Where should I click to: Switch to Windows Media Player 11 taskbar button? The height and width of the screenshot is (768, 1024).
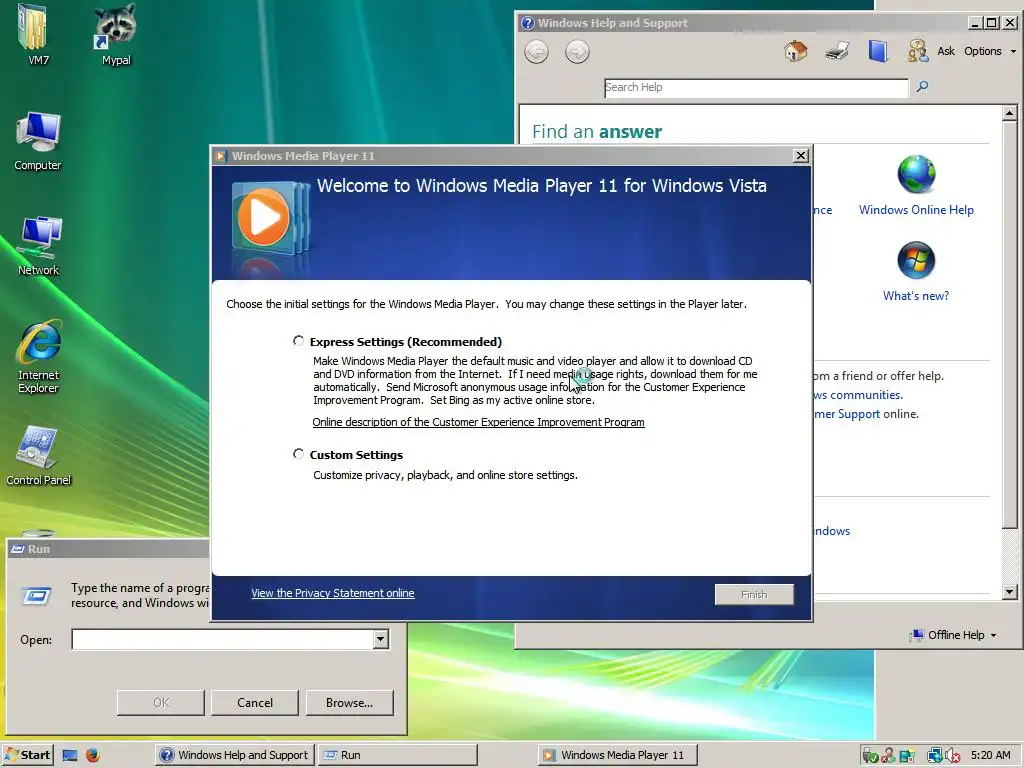[618, 755]
